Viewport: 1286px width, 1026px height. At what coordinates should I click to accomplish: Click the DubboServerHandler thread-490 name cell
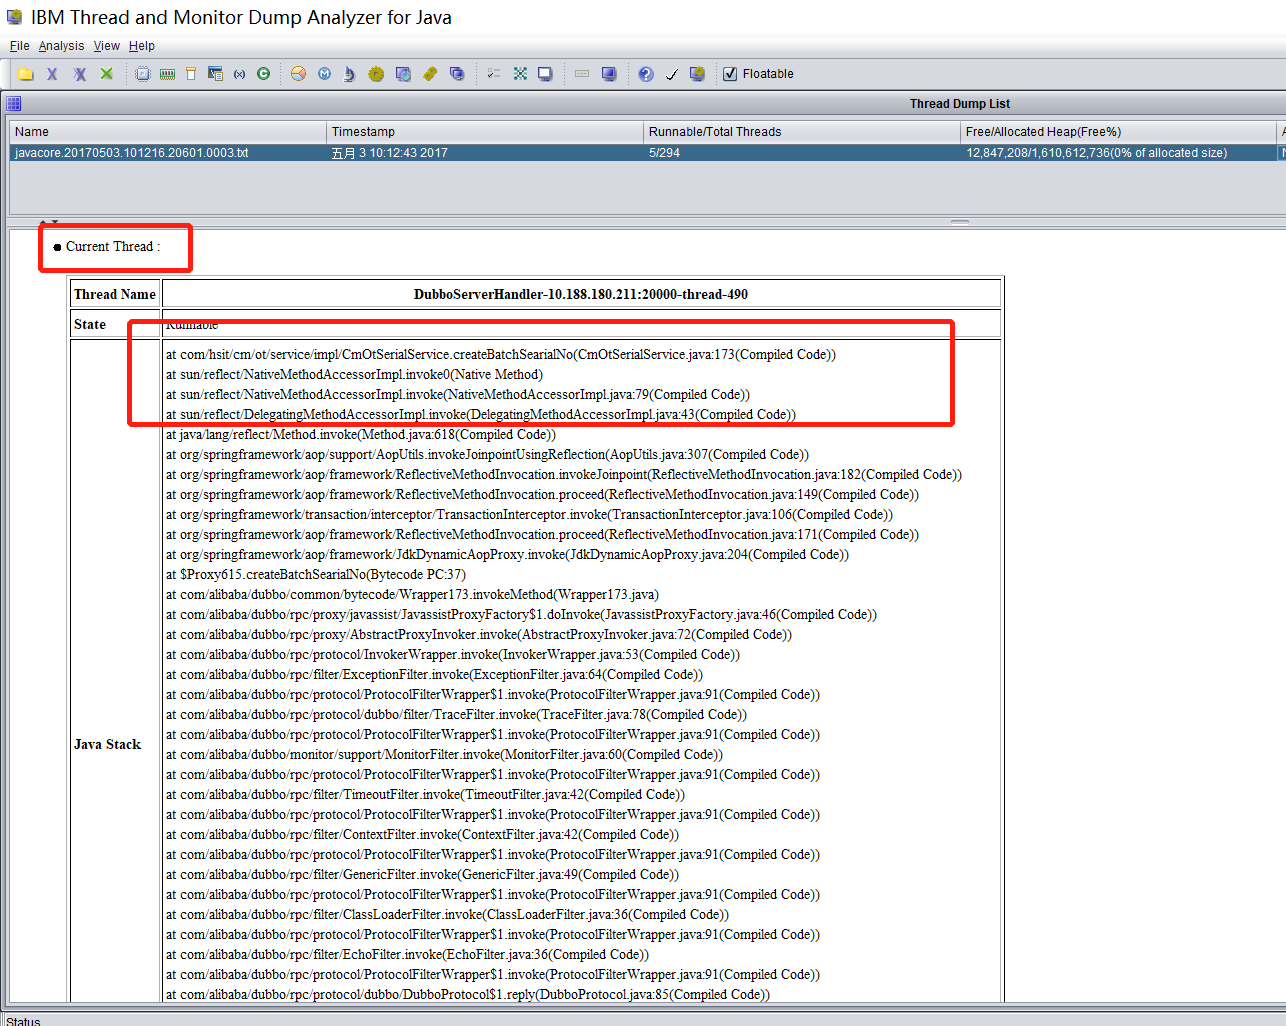(581, 294)
